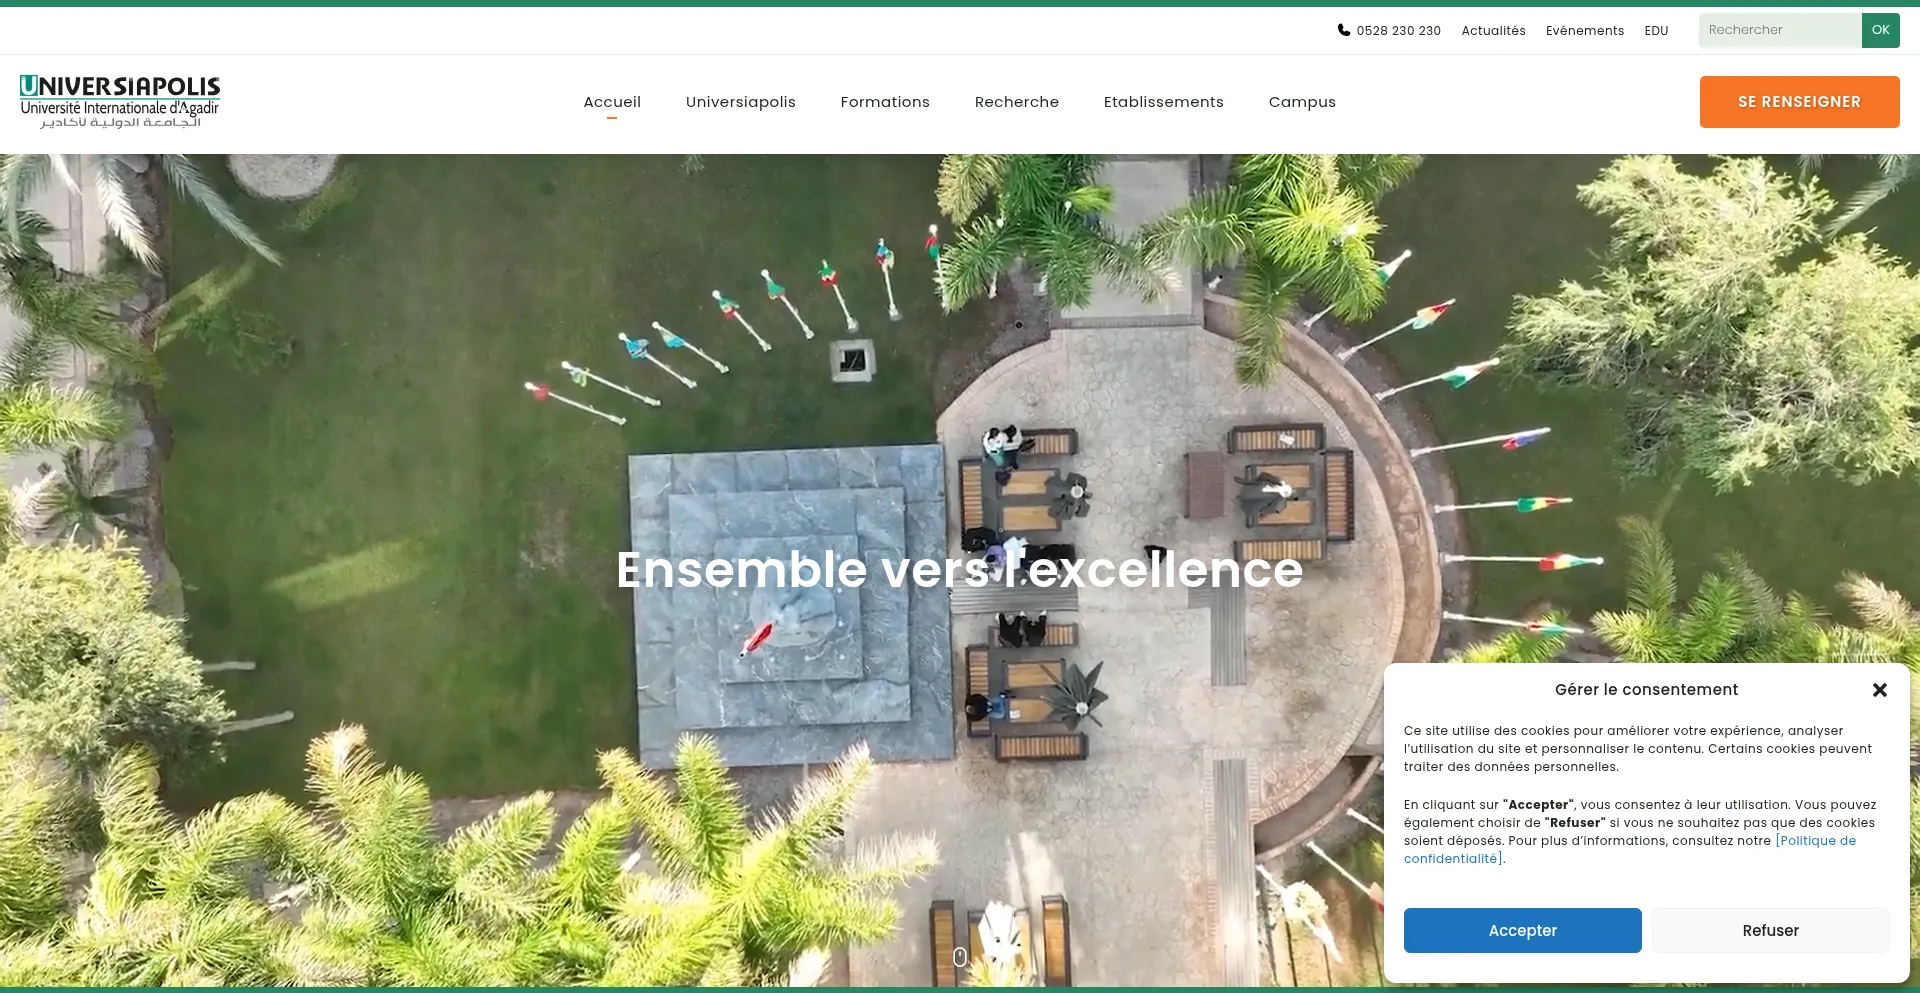Click the SE RENSEIGNER button

1799,102
